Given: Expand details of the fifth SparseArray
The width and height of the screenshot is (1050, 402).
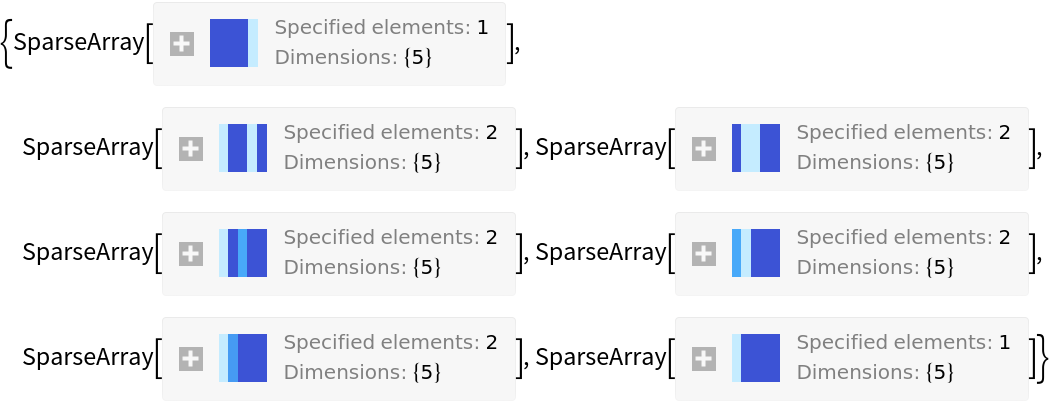Looking at the screenshot, I should pos(703,254).
